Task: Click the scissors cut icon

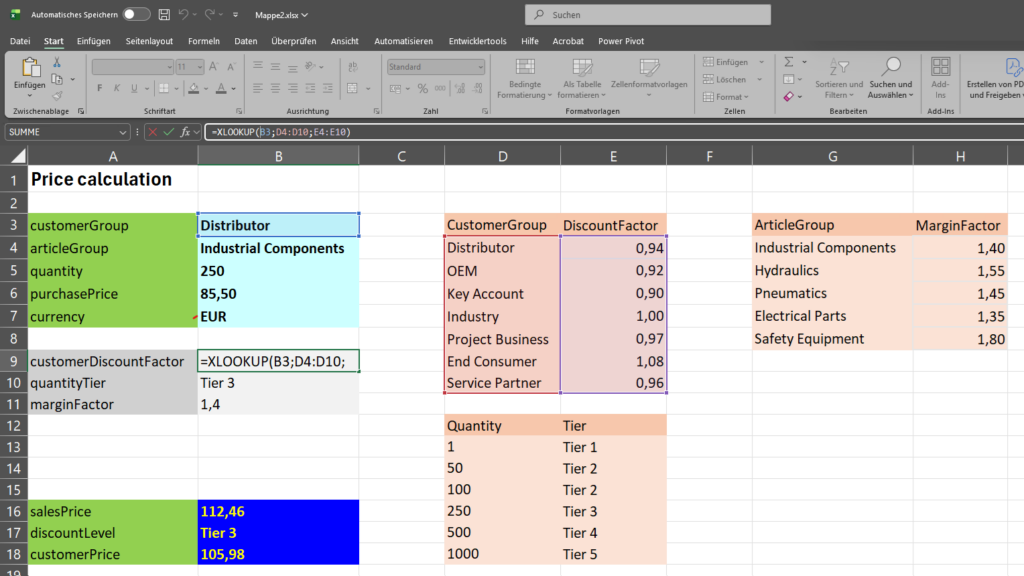Action: (x=57, y=62)
